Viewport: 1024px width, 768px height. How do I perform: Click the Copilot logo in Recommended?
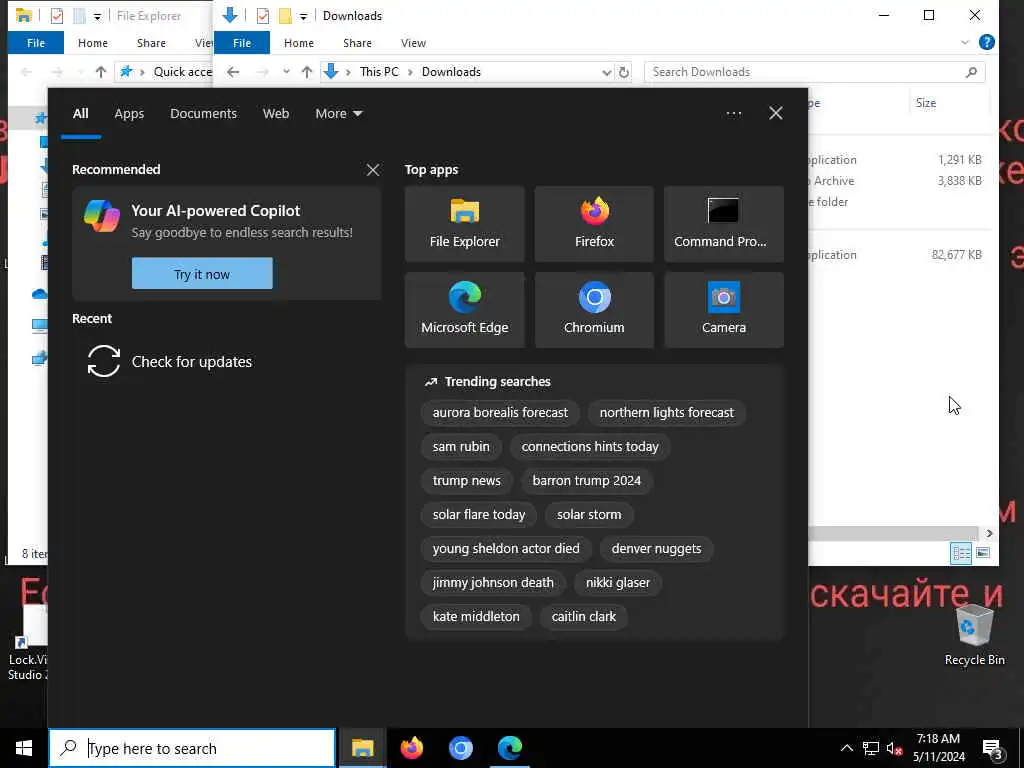pyautogui.click(x=102, y=216)
